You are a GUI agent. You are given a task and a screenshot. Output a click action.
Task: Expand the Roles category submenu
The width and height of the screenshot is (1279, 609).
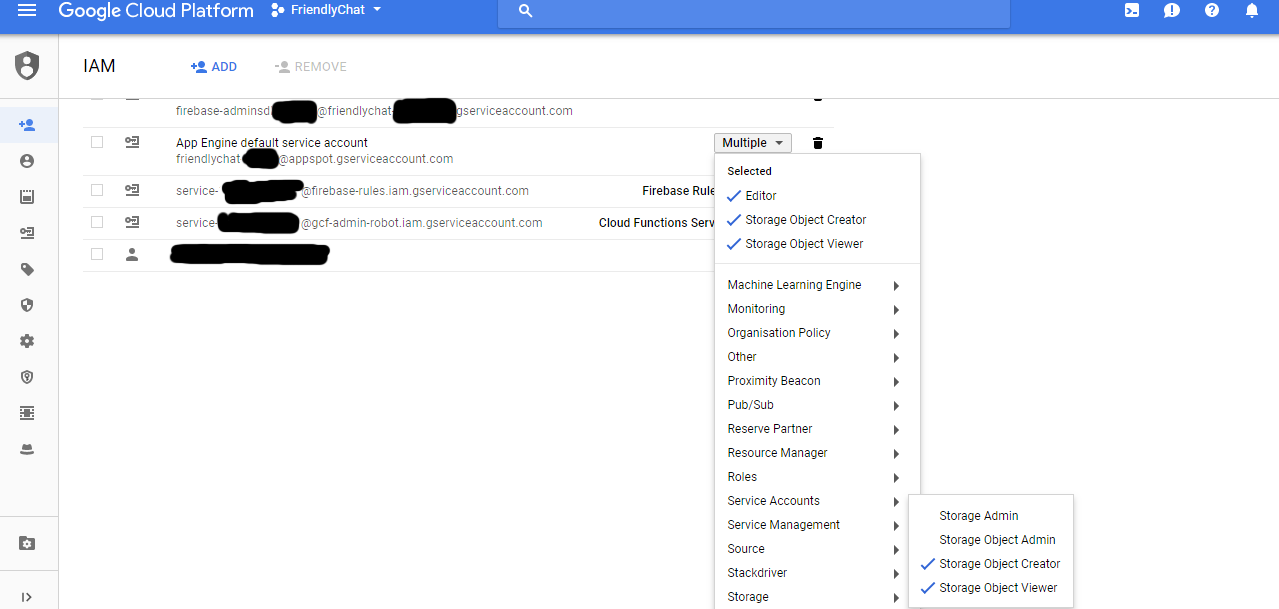[x=817, y=477]
